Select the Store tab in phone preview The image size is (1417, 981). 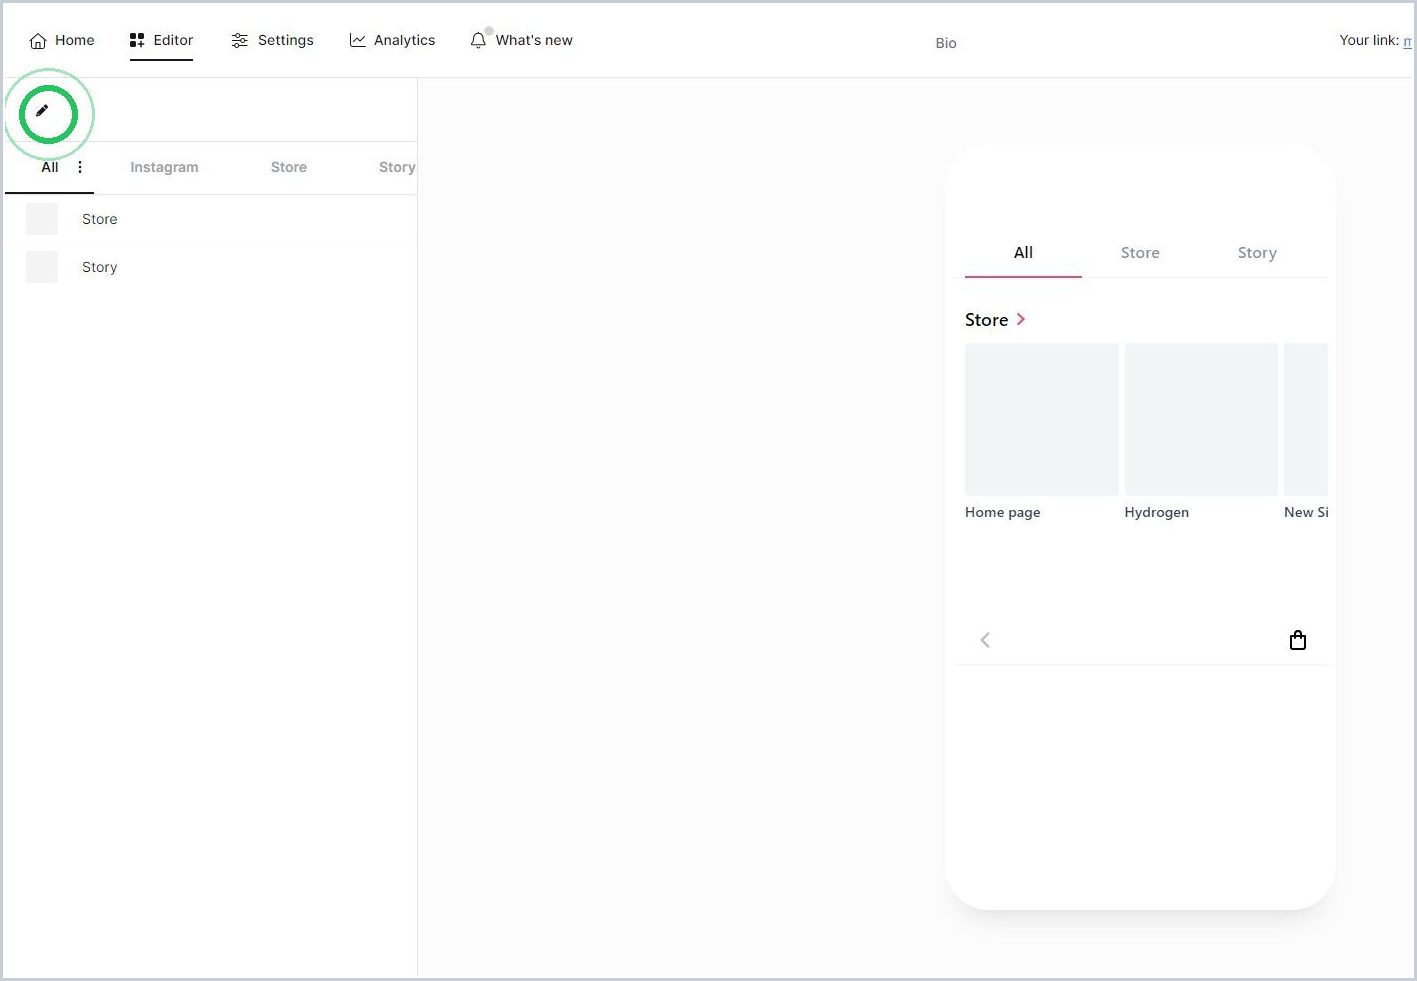(1140, 253)
